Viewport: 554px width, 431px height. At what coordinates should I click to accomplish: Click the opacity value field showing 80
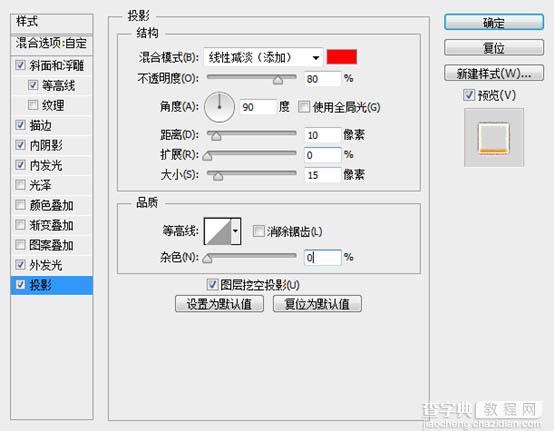click(323, 79)
